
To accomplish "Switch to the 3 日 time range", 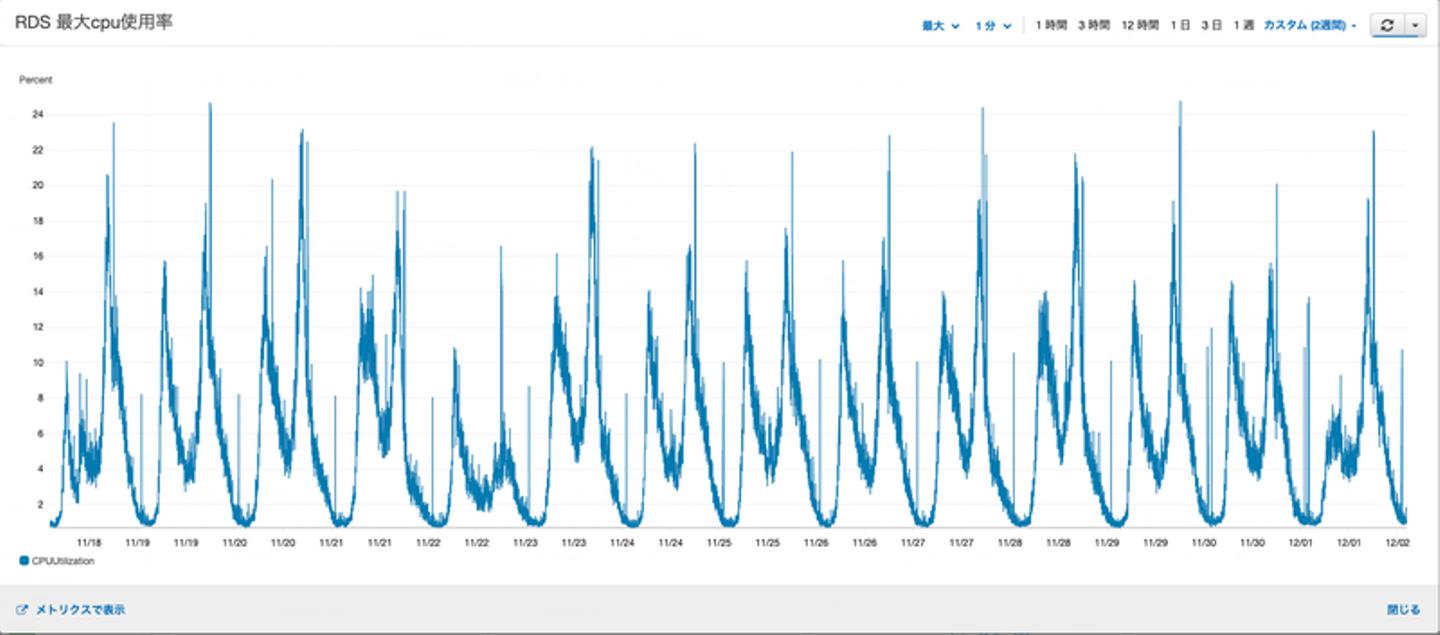I will coord(1212,26).
